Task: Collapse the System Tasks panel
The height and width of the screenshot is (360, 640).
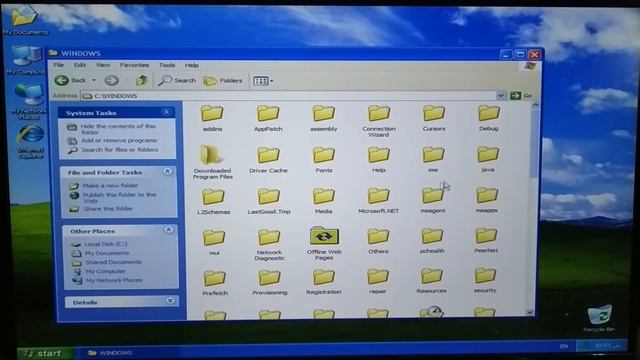Action: point(166,112)
